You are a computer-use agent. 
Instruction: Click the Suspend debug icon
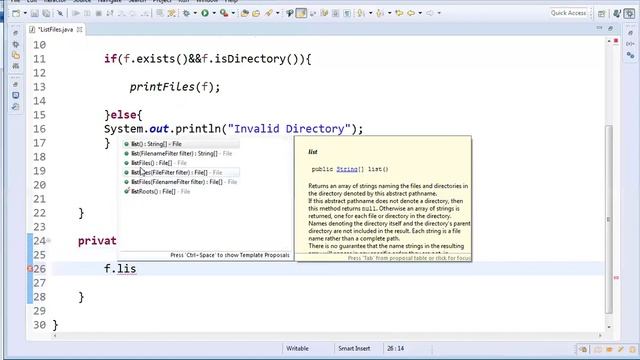coord(87,13)
